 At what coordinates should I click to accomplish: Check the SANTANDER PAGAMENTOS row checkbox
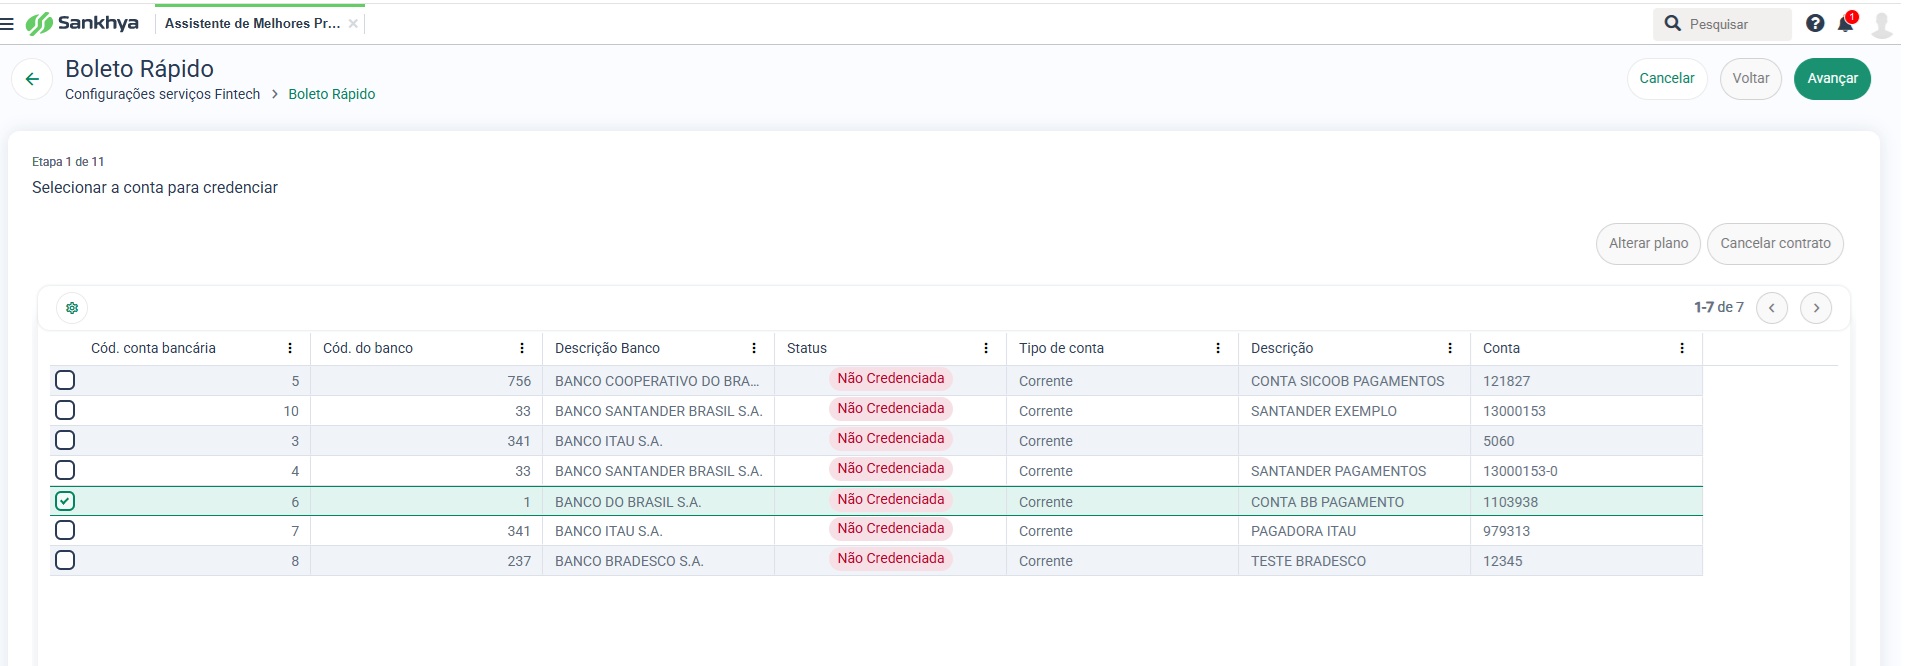click(65, 470)
